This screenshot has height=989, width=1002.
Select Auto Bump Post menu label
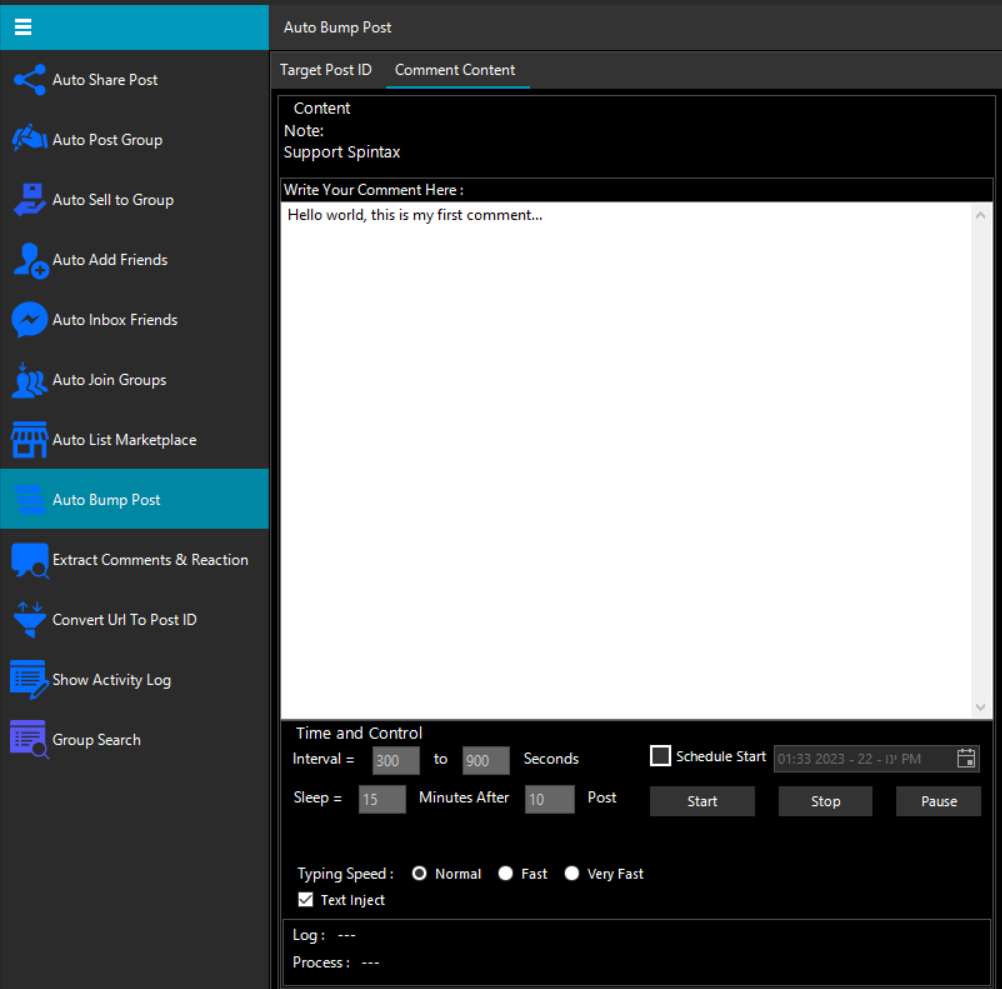pos(106,500)
